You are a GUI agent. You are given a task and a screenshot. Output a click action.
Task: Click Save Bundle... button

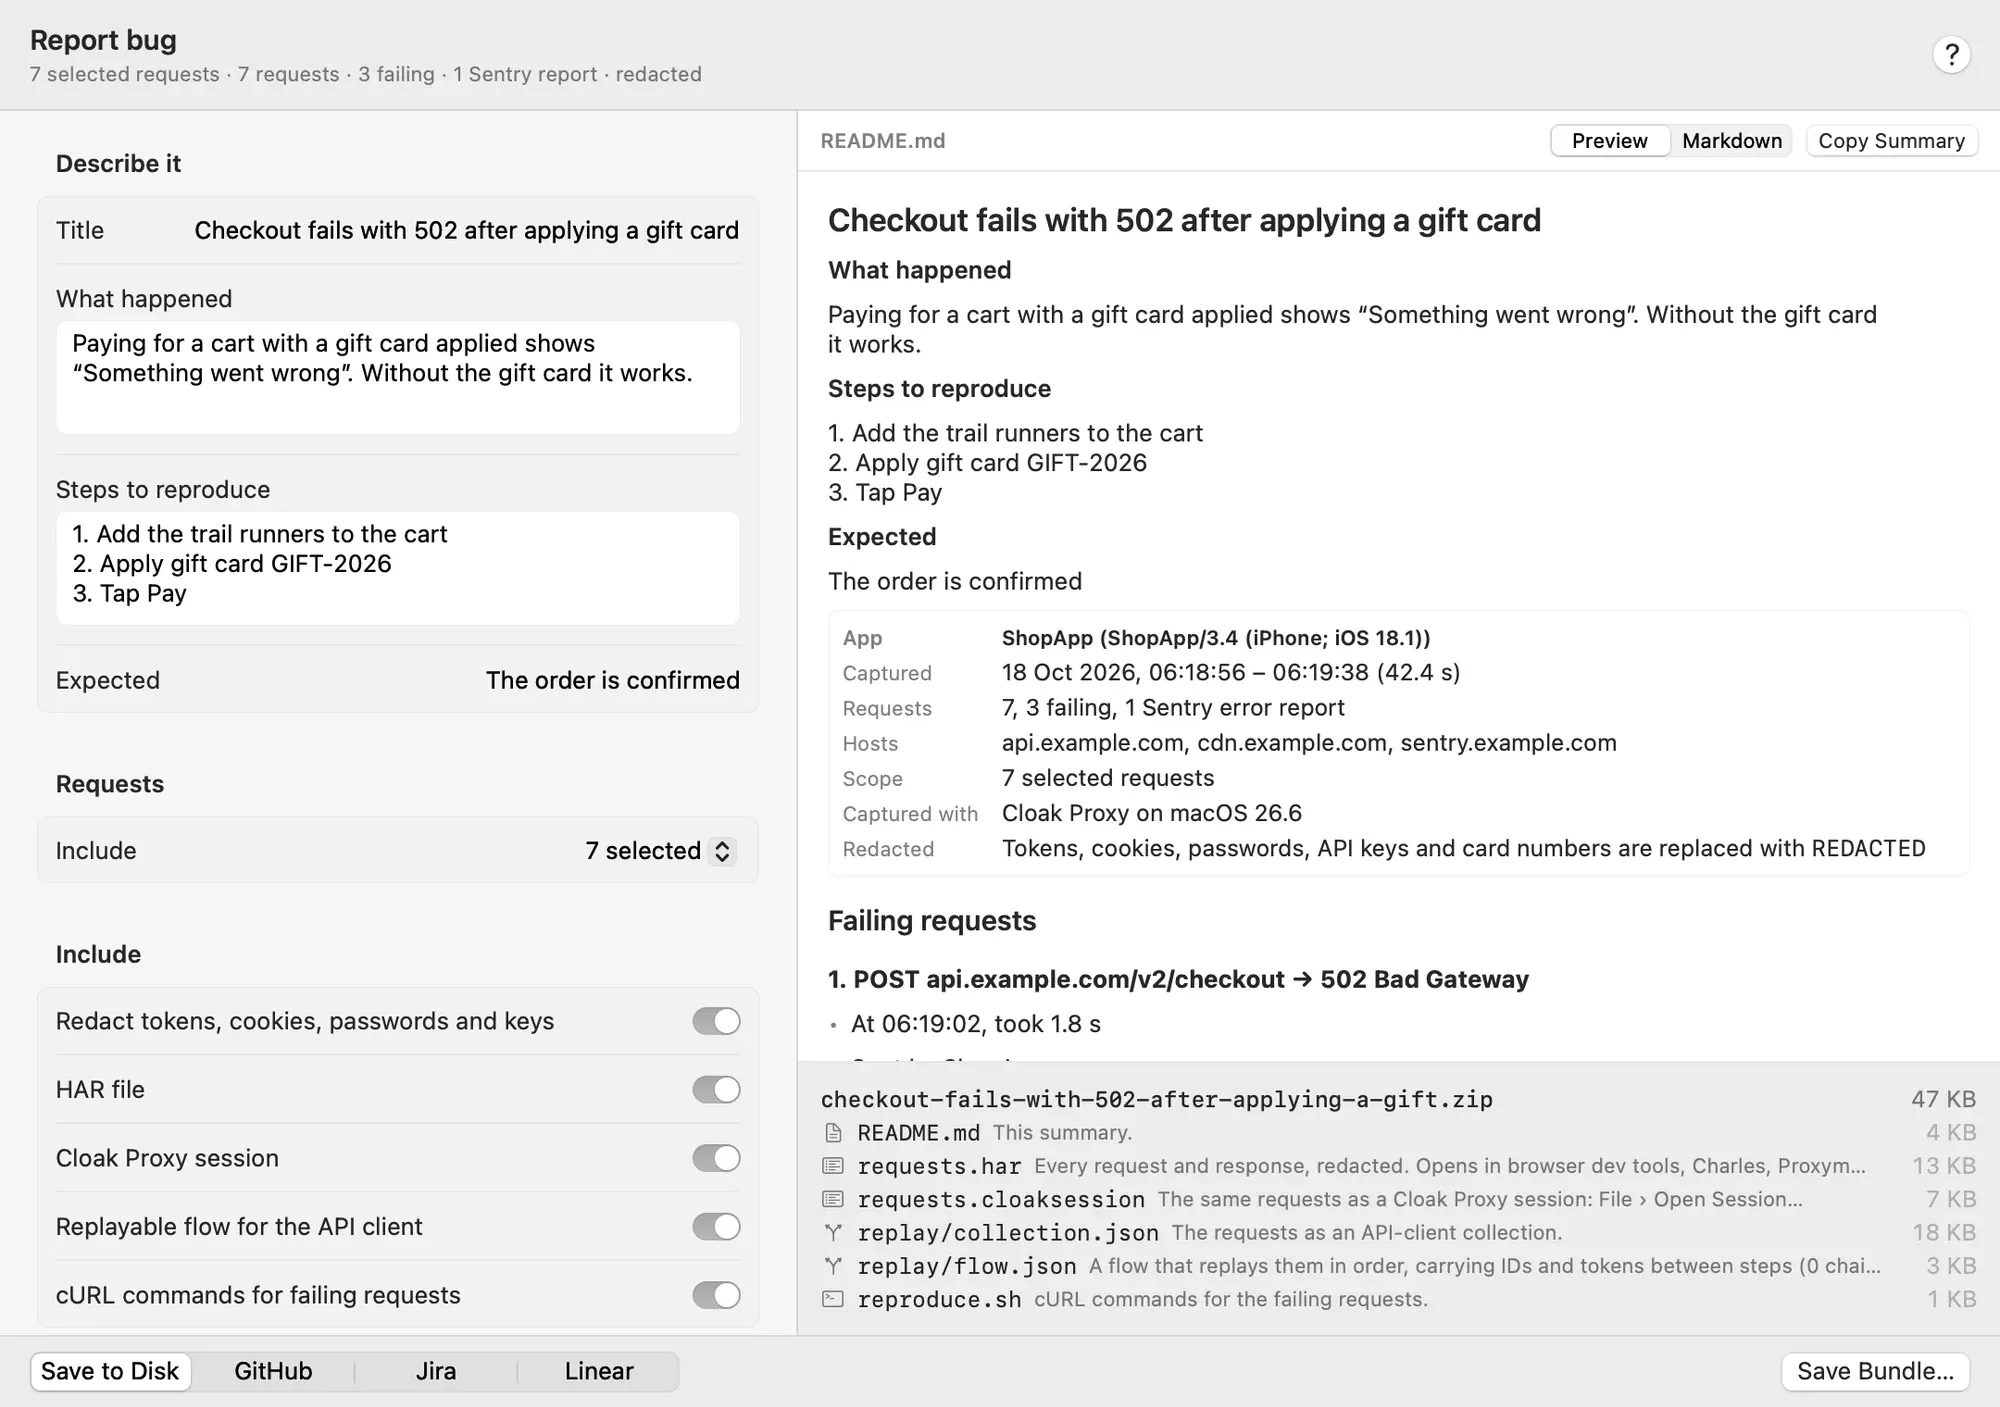click(1875, 1371)
